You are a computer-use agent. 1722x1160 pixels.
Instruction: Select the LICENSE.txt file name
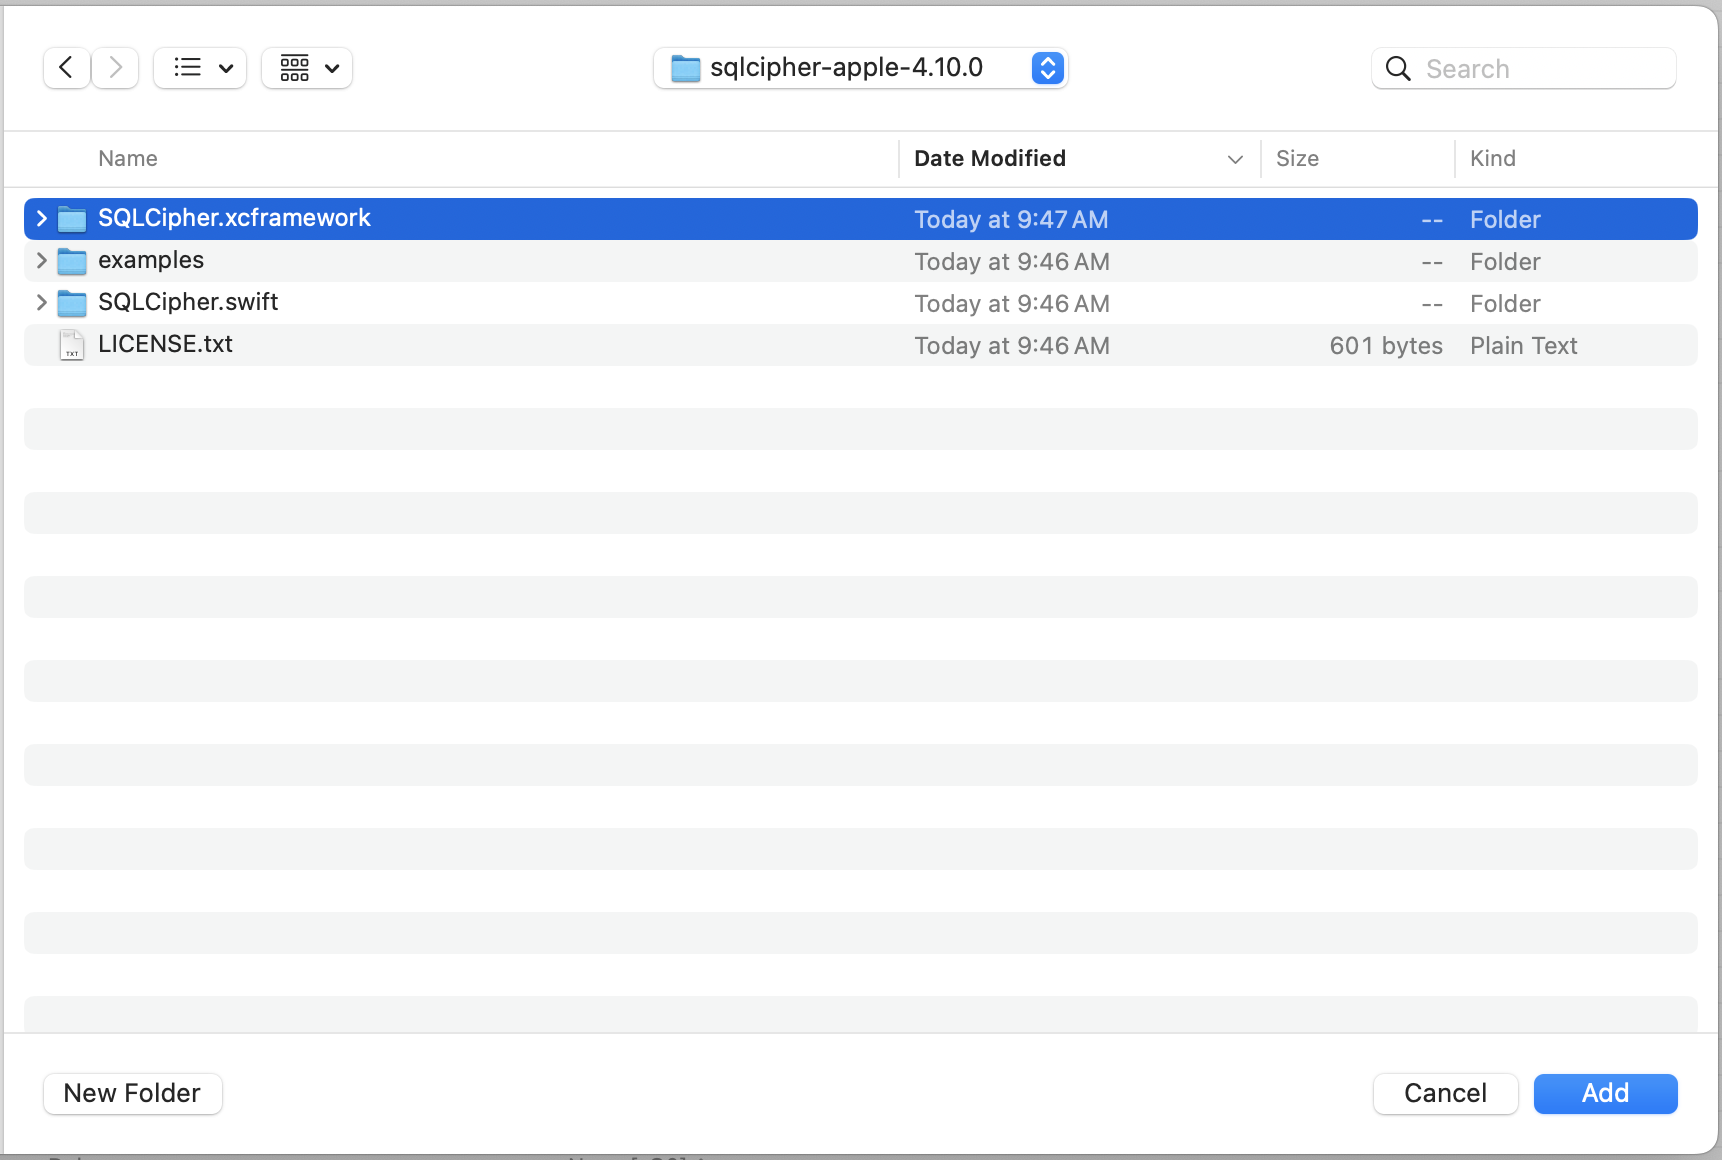[x=165, y=344]
